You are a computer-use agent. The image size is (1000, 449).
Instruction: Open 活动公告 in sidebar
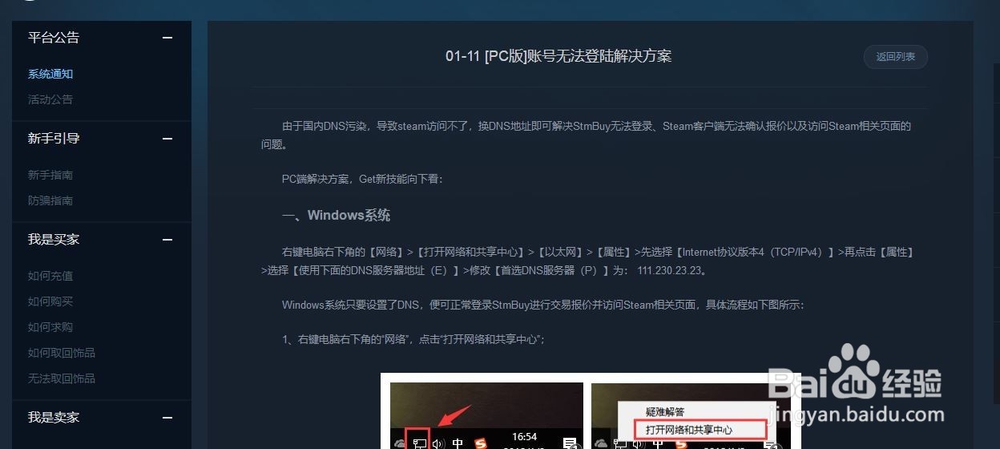(50, 99)
